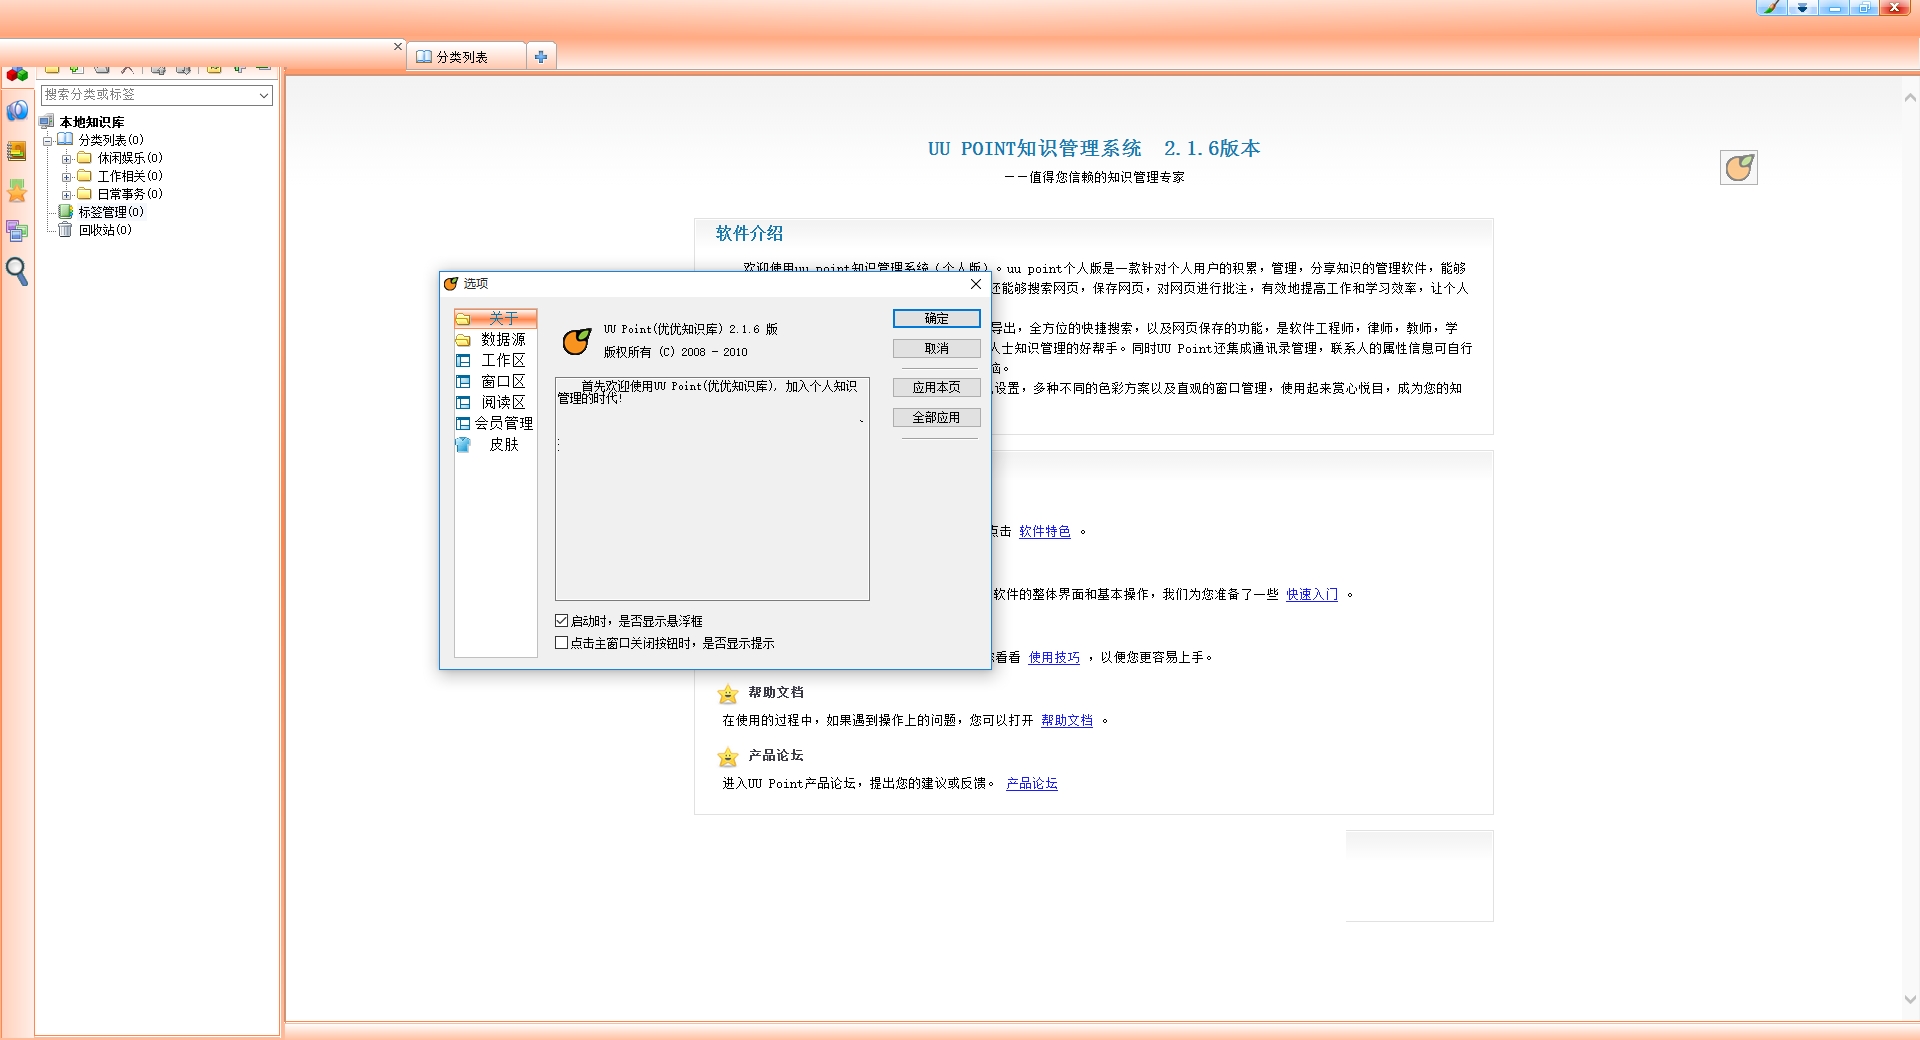This screenshot has width=1920, height=1040.
Task: Expand the 工作相关 folder node
Action: (66, 176)
